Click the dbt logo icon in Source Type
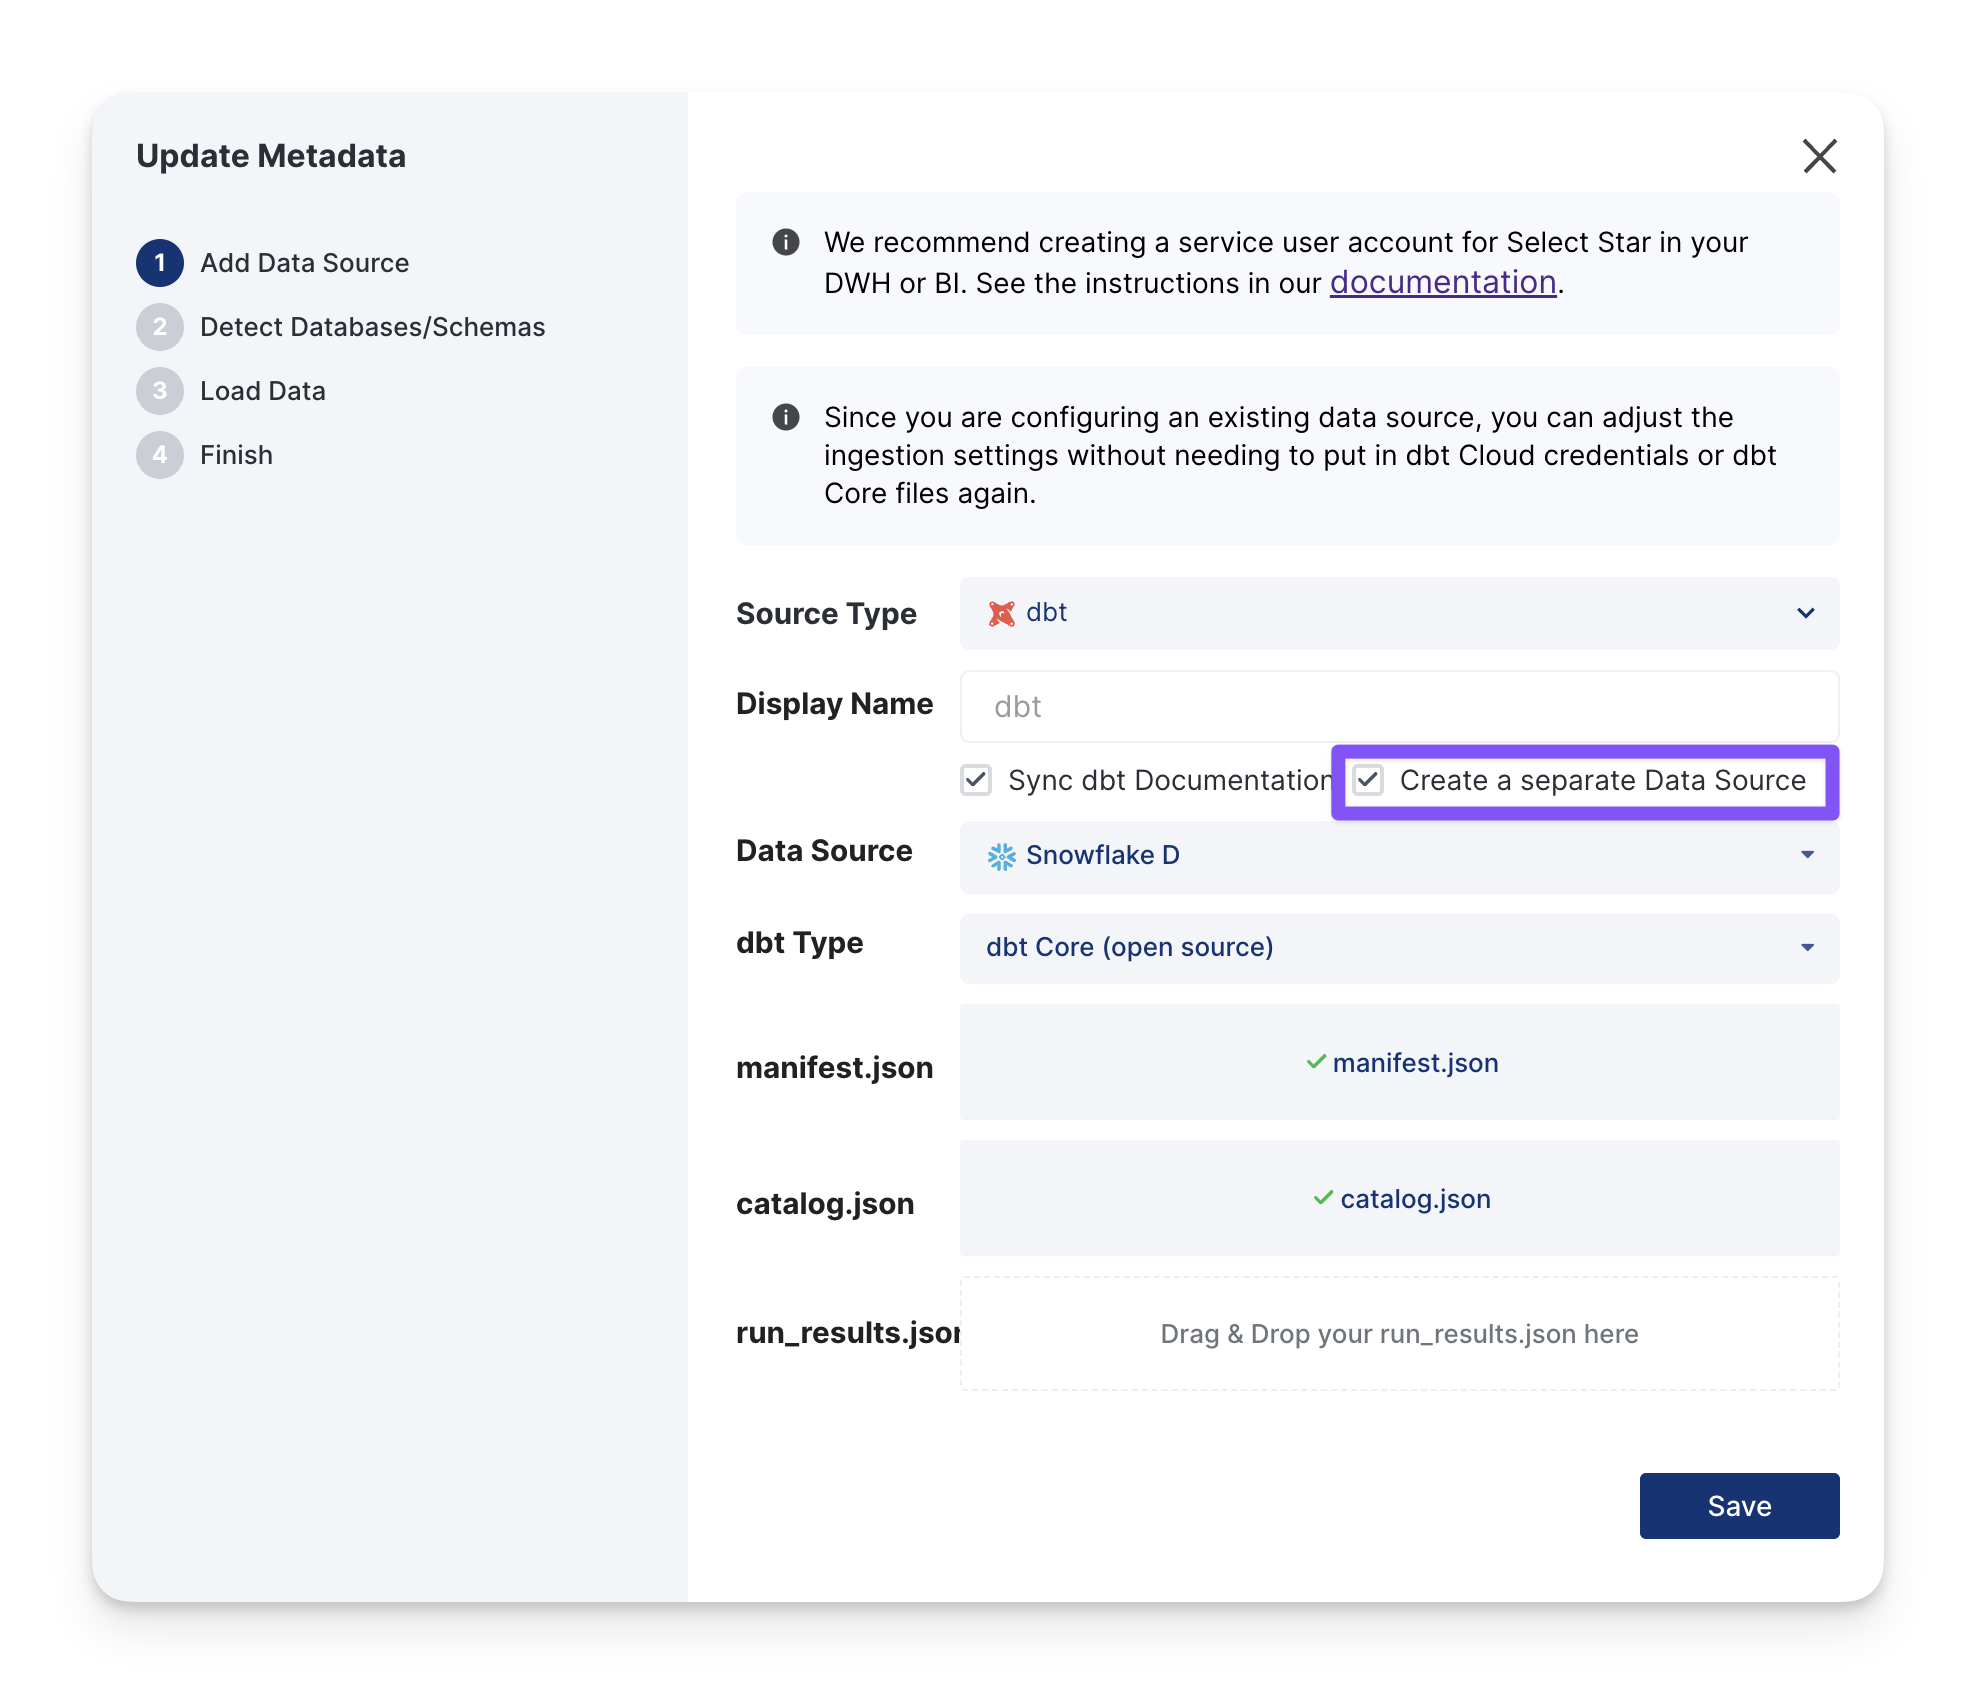Image resolution: width=1976 pixels, height=1694 pixels. [1001, 613]
